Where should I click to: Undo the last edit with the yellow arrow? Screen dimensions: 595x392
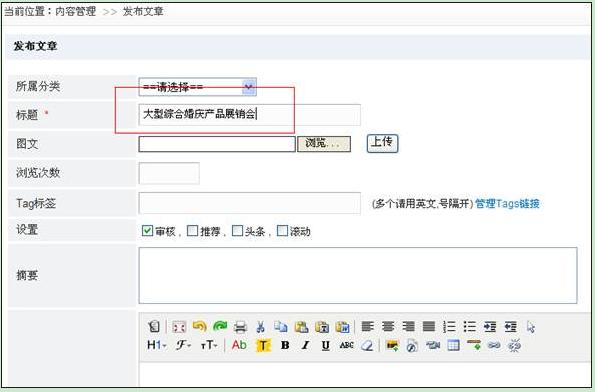pos(200,326)
